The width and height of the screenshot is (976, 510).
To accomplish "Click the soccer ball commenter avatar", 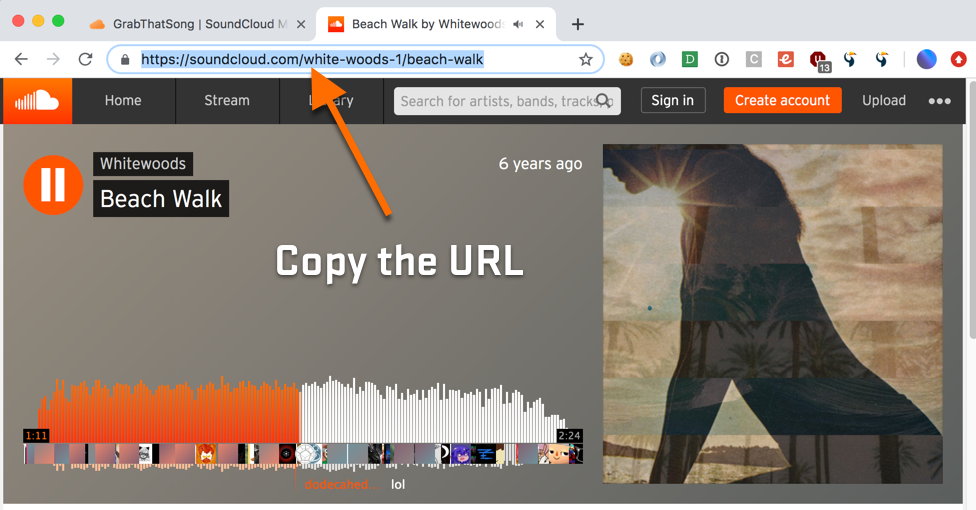I will point(306,454).
